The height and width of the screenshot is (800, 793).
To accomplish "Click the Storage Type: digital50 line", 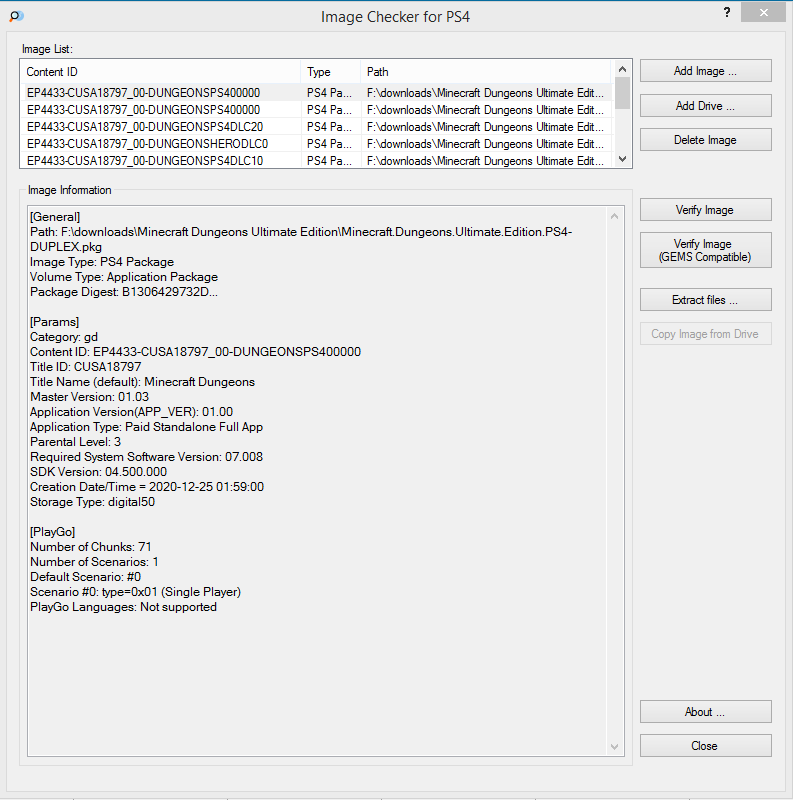I will [x=92, y=502].
